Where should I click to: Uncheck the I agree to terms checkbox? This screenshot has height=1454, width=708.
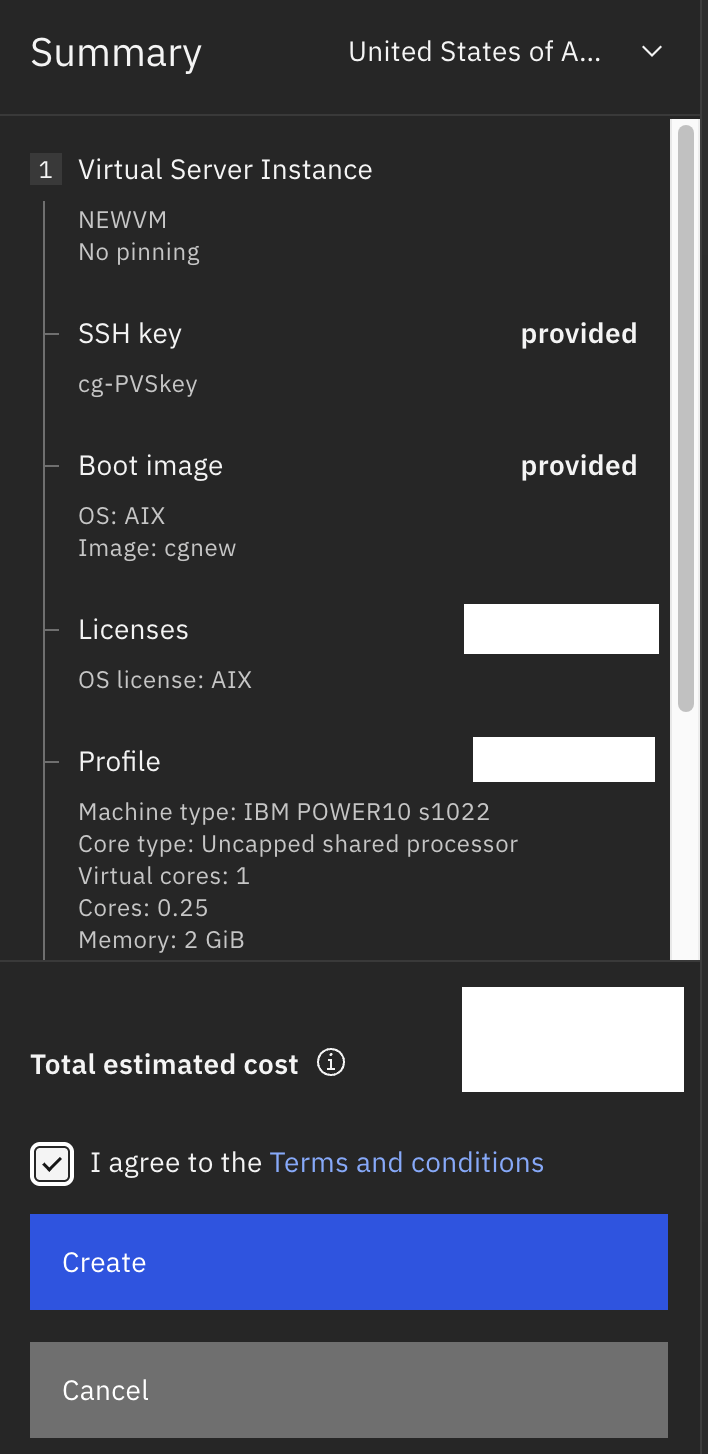(52, 1164)
